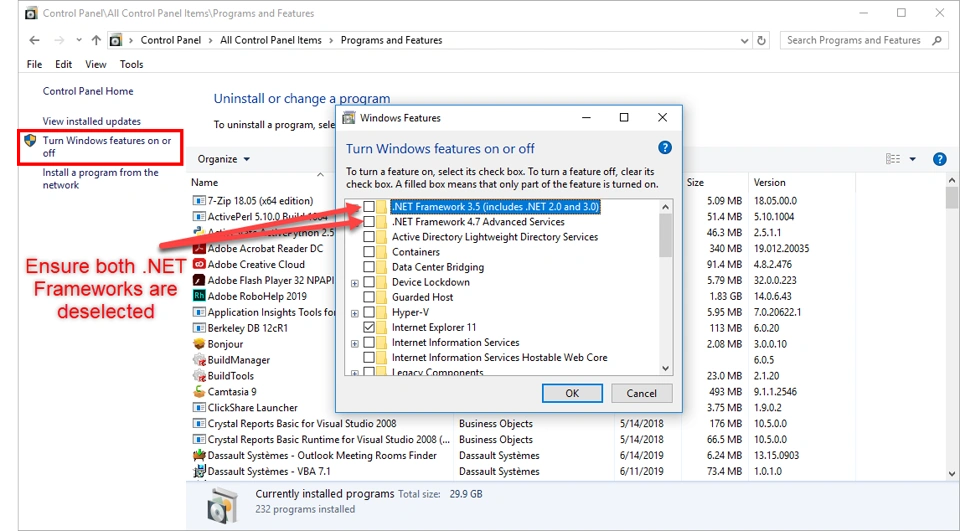The height and width of the screenshot is (531, 960).
Task: Open the recent locations dropdown arrow
Action: (78, 40)
